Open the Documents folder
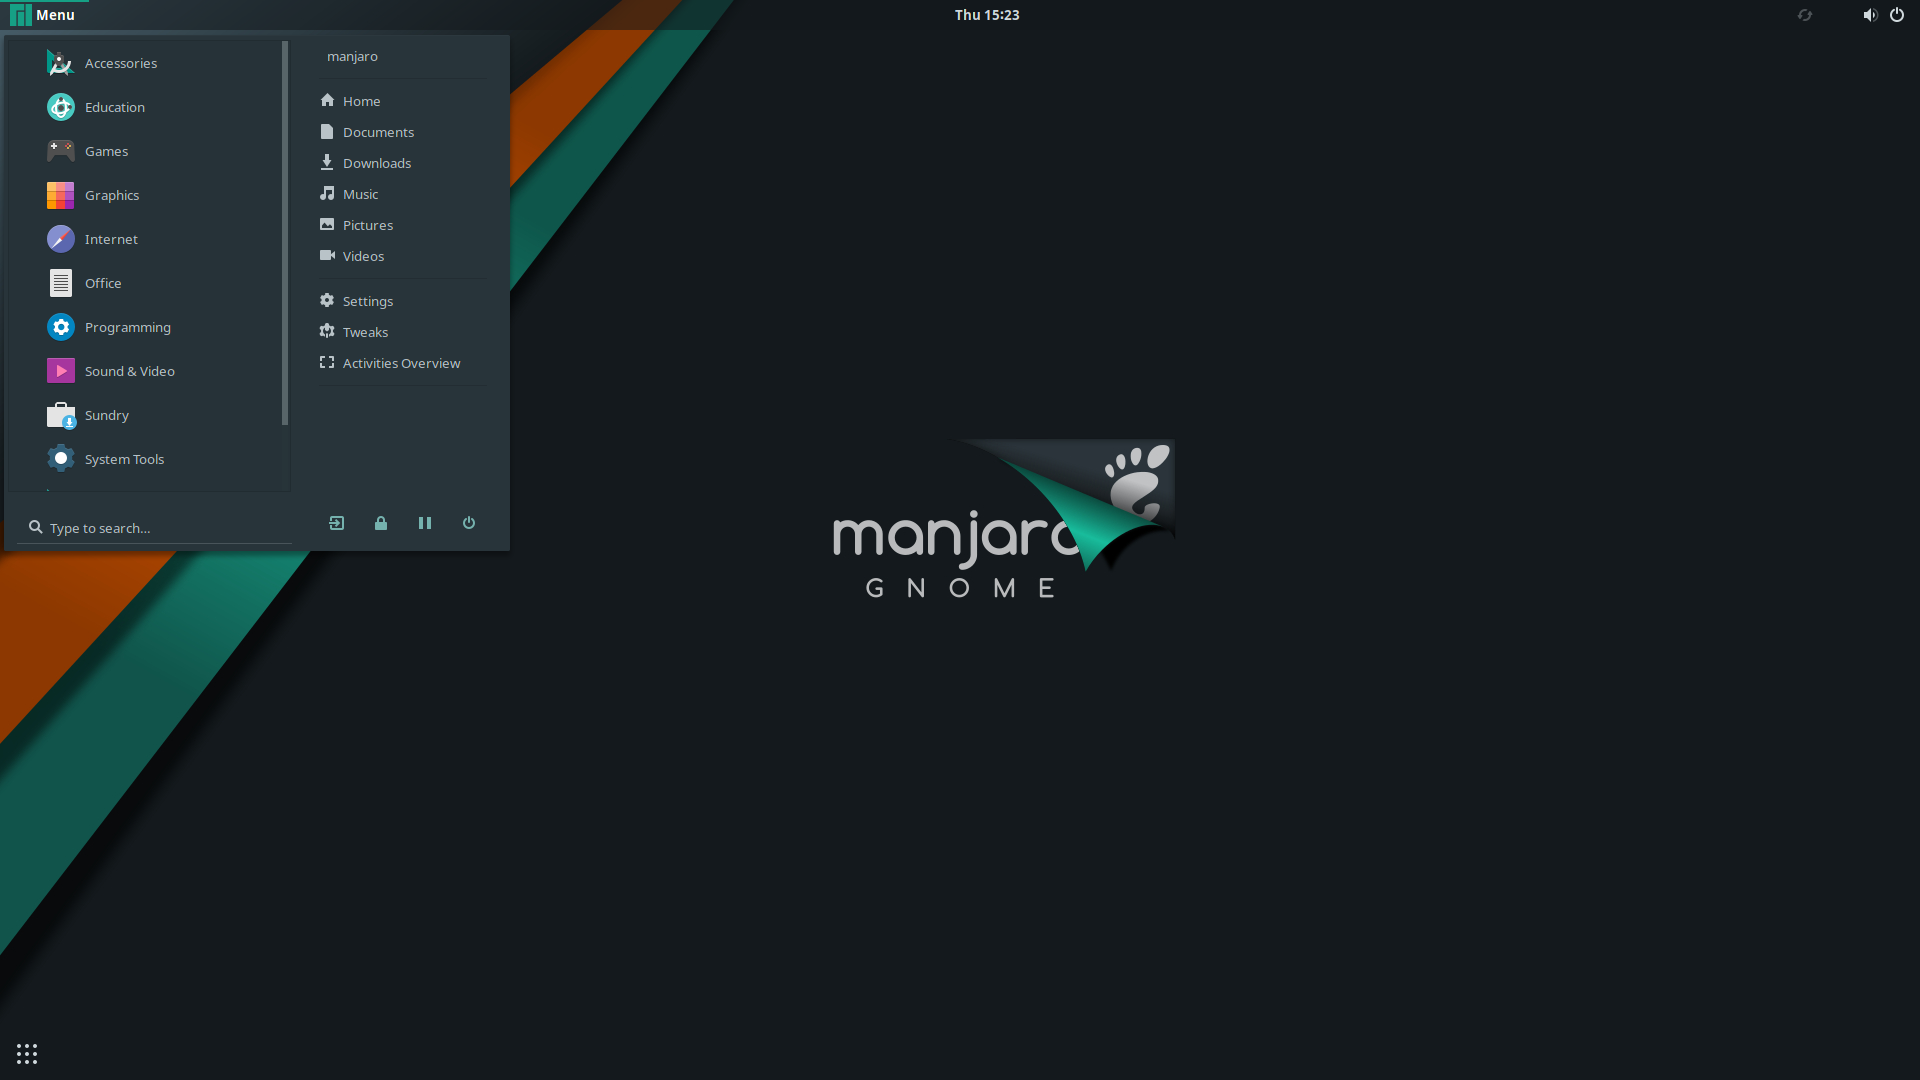Viewport: 1920px width, 1080px height. click(377, 131)
